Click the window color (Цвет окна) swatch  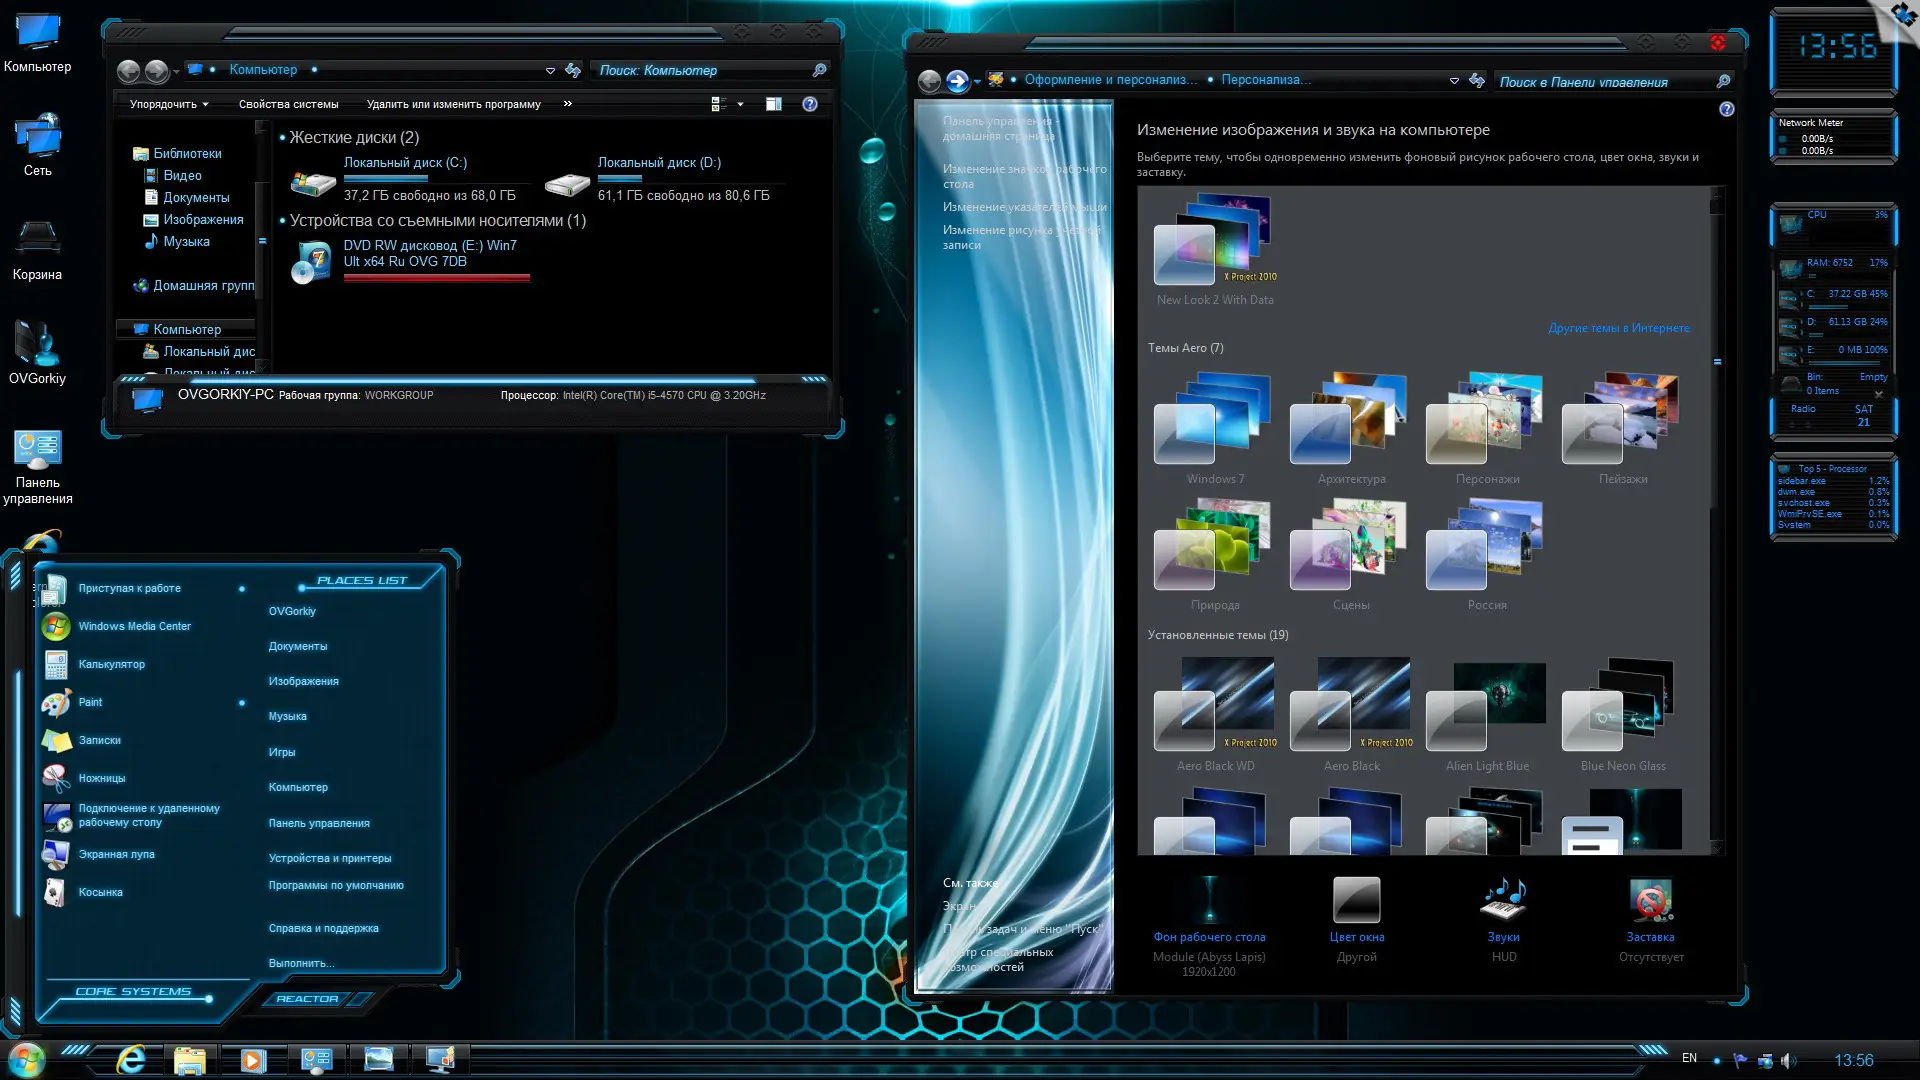tap(1356, 900)
